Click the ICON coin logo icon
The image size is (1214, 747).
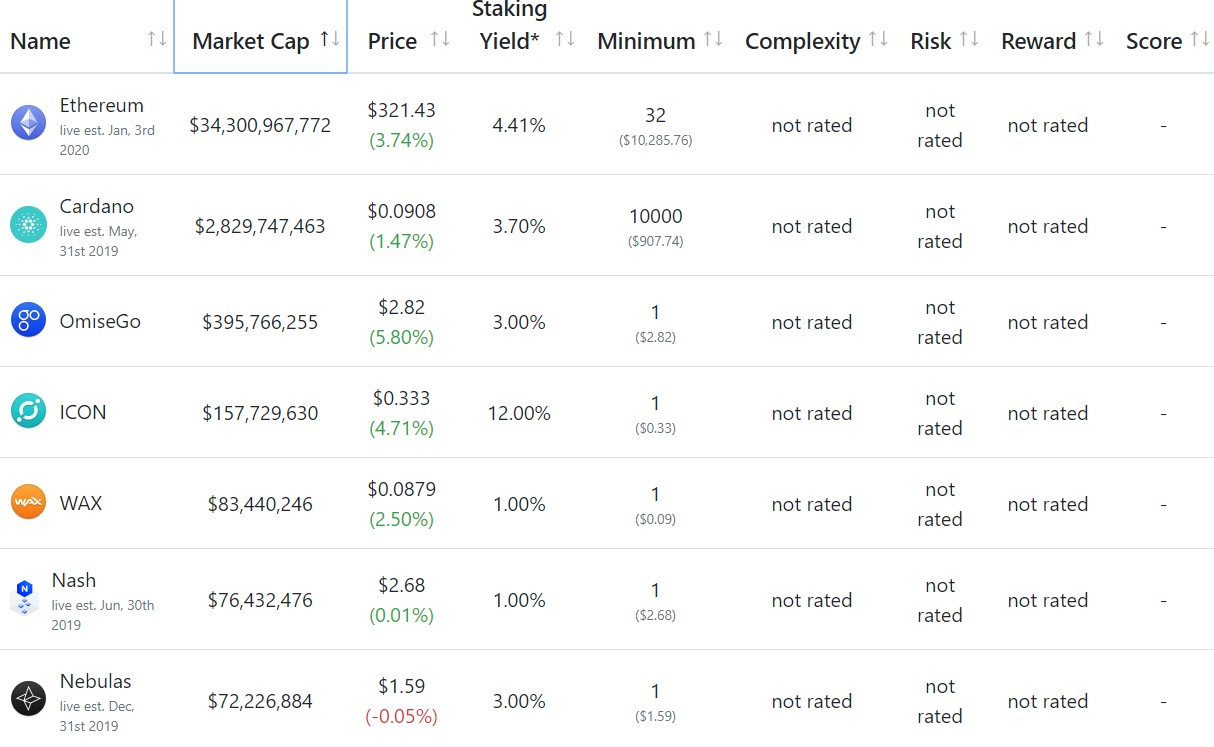pyautogui.click(x=28, y=412)
